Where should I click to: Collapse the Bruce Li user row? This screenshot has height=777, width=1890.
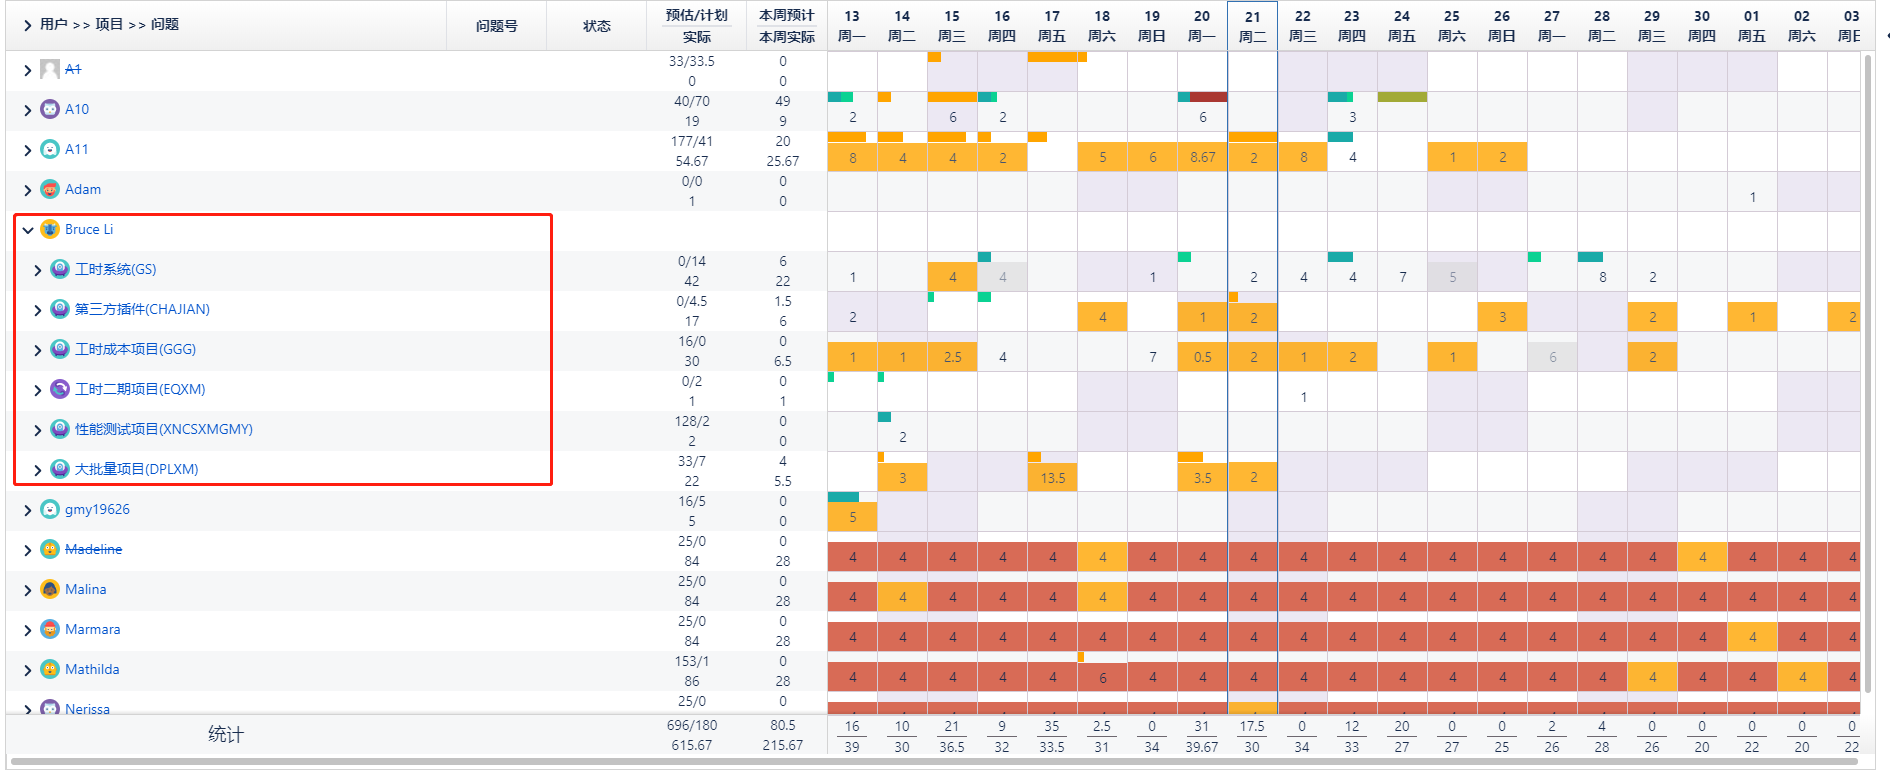pyautogui.click(x=28, y=229)
